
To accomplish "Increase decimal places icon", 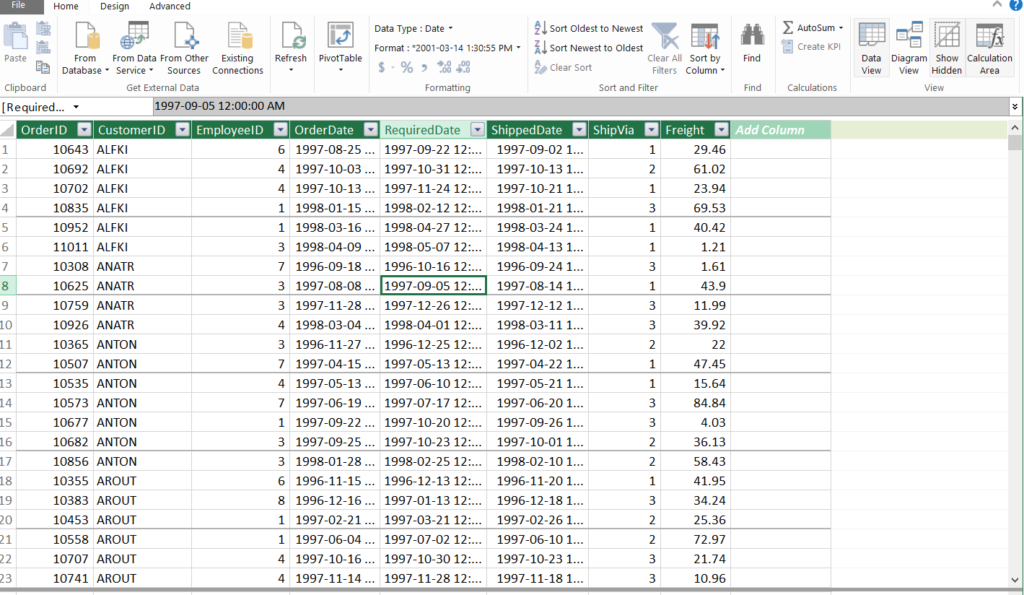I will [444, 67].
